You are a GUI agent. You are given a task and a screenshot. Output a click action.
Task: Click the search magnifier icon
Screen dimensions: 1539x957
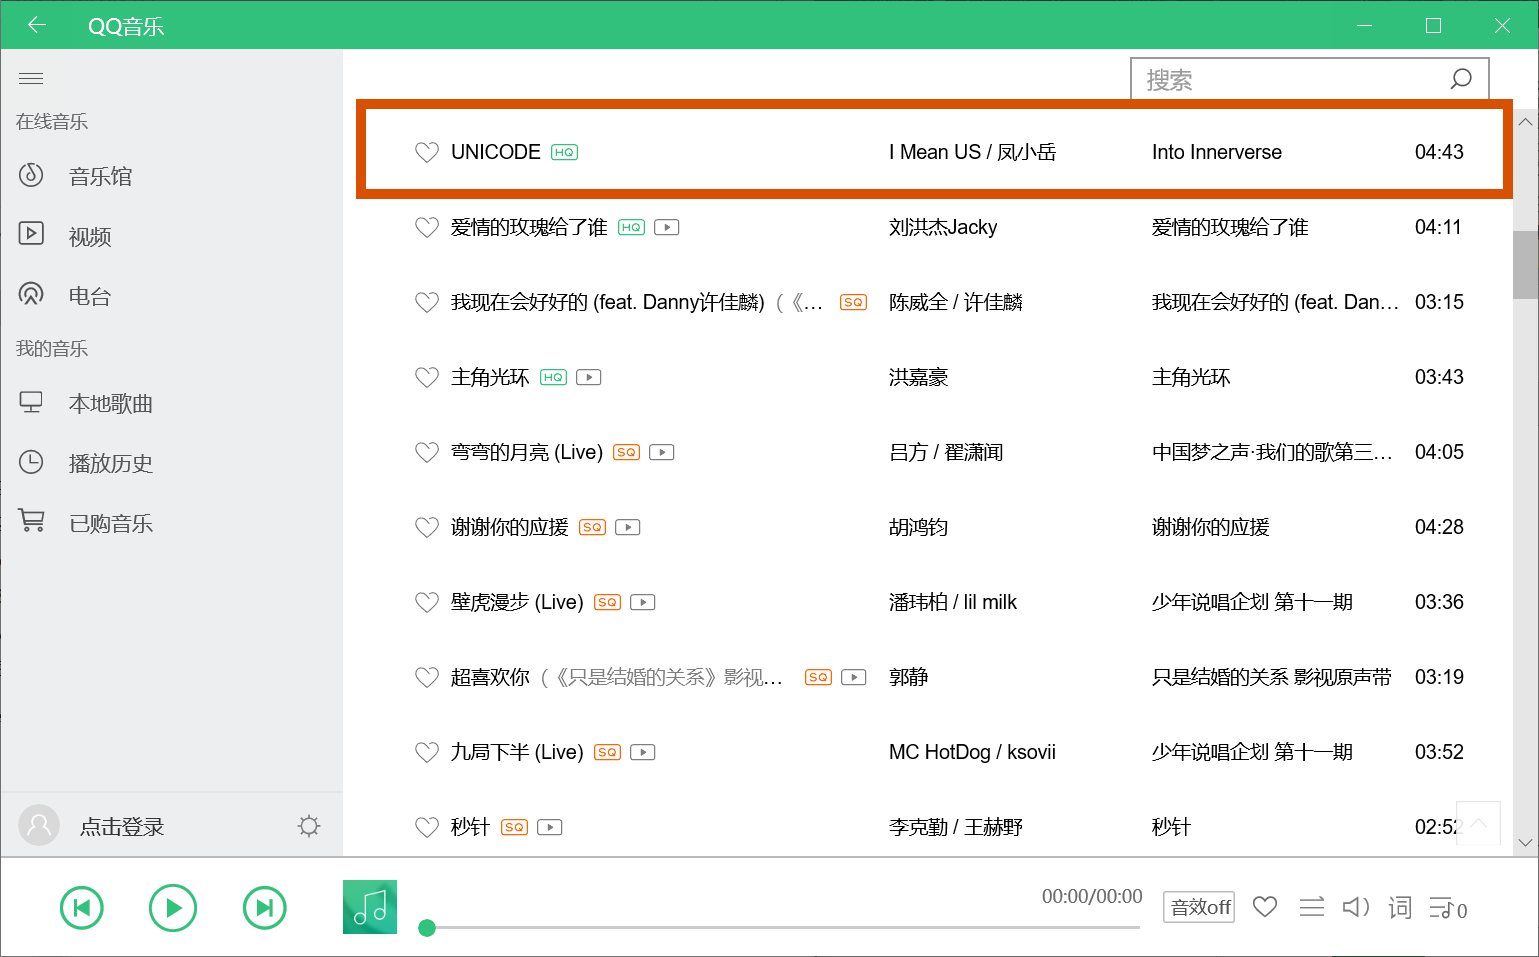click(x=1461, y=79)
